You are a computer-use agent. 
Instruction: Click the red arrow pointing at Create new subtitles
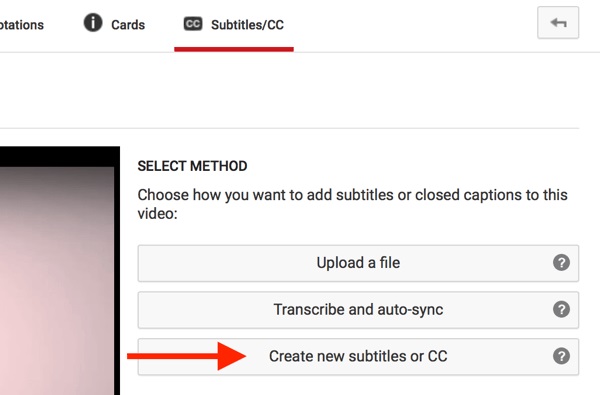click(x=186, y=356)
